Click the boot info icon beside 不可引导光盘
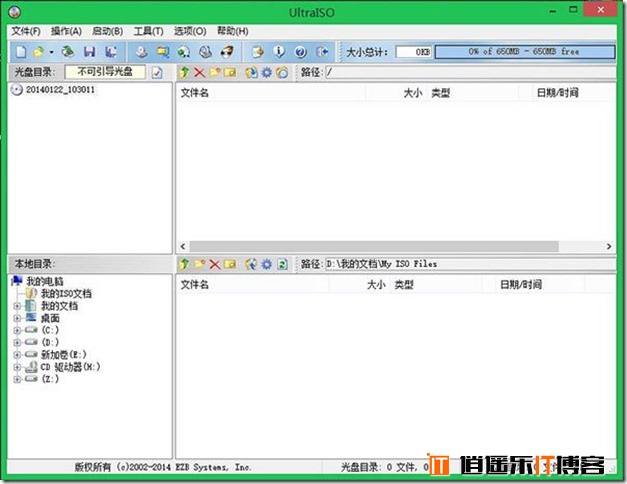Image resolution: width=627 pixels, height=484 pixels. [157, 72]
